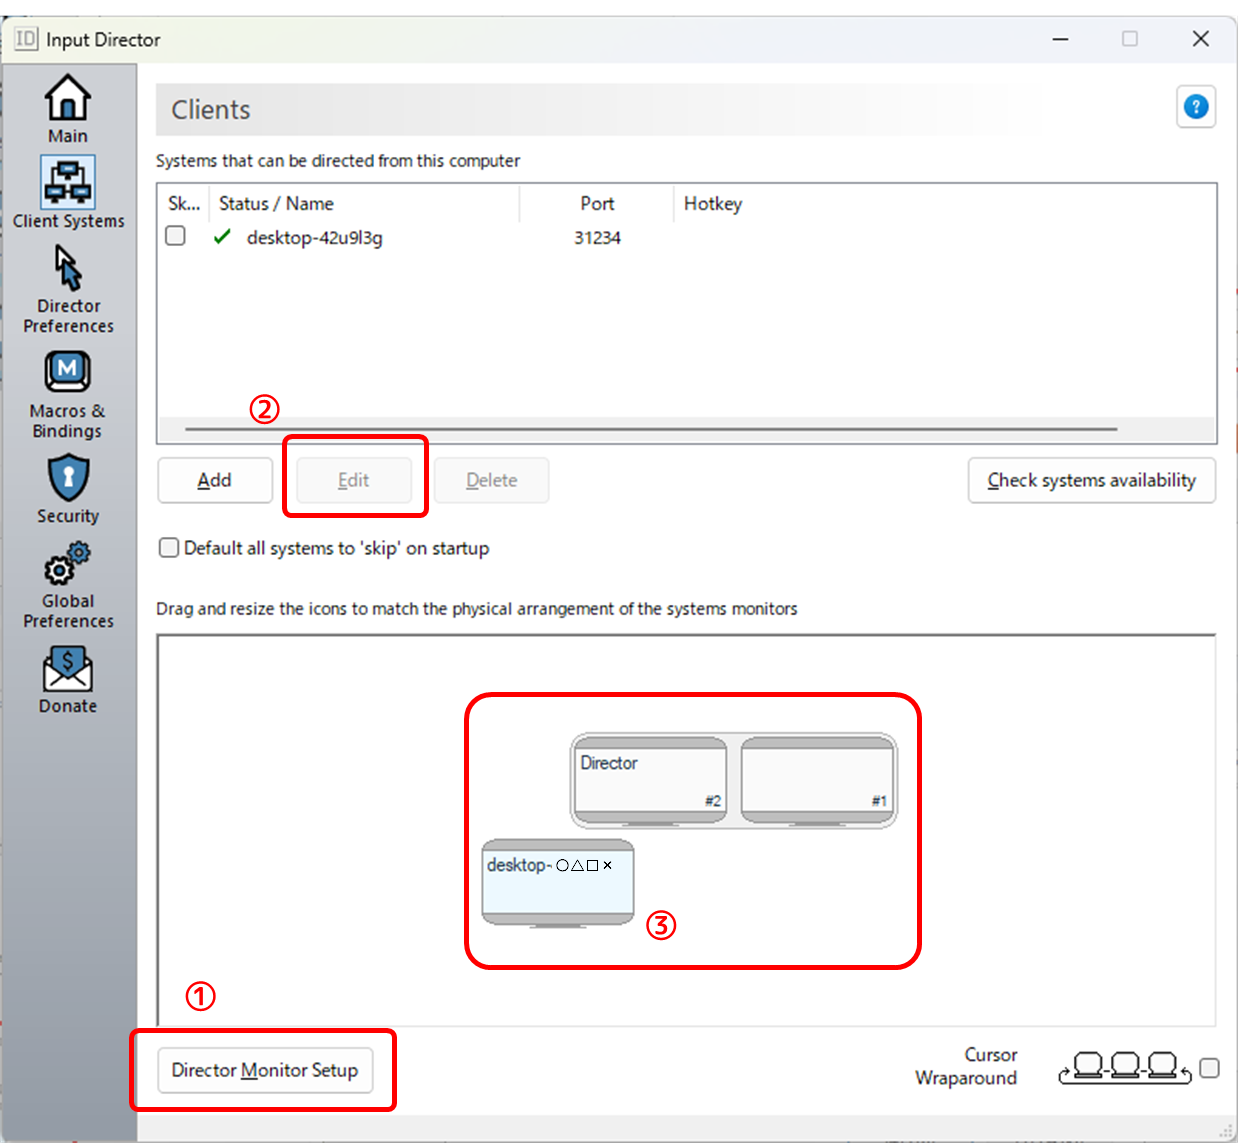Select the Client Systems sidebar icon

(68, 181)
